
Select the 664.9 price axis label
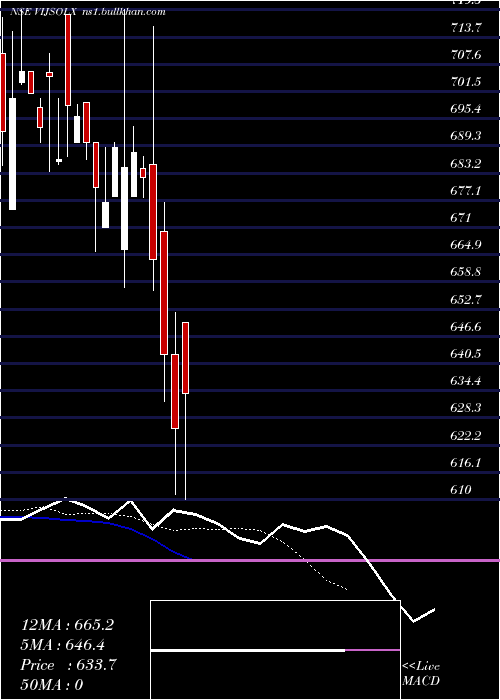coord(466,245)
